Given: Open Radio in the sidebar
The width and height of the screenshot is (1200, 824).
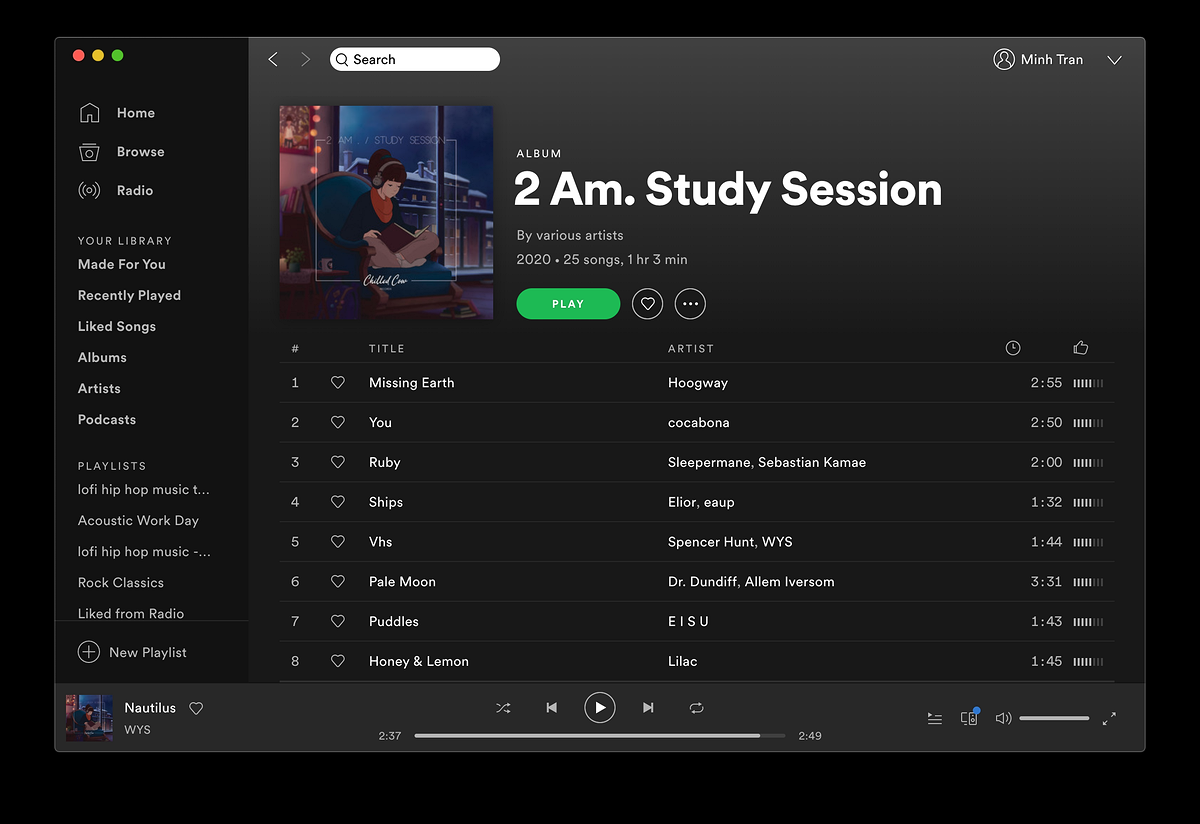Looking at the screenshot, I should [x=135, y=190].
